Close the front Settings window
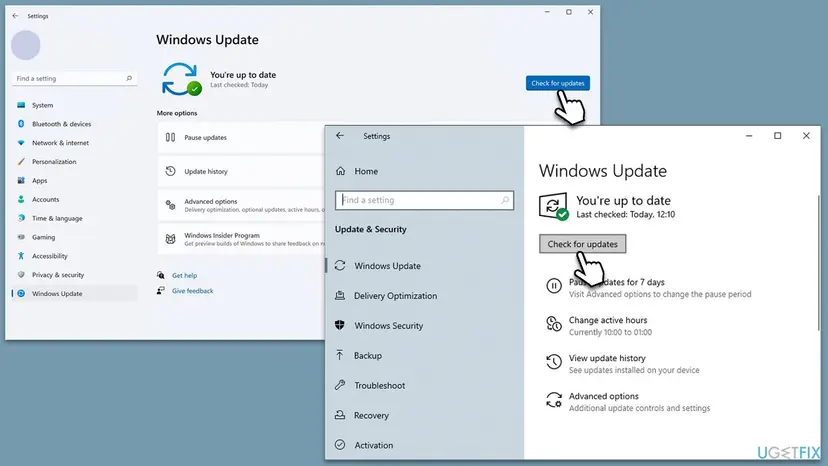The width and height of the screenshot is (828, 466). pos(806,136)
